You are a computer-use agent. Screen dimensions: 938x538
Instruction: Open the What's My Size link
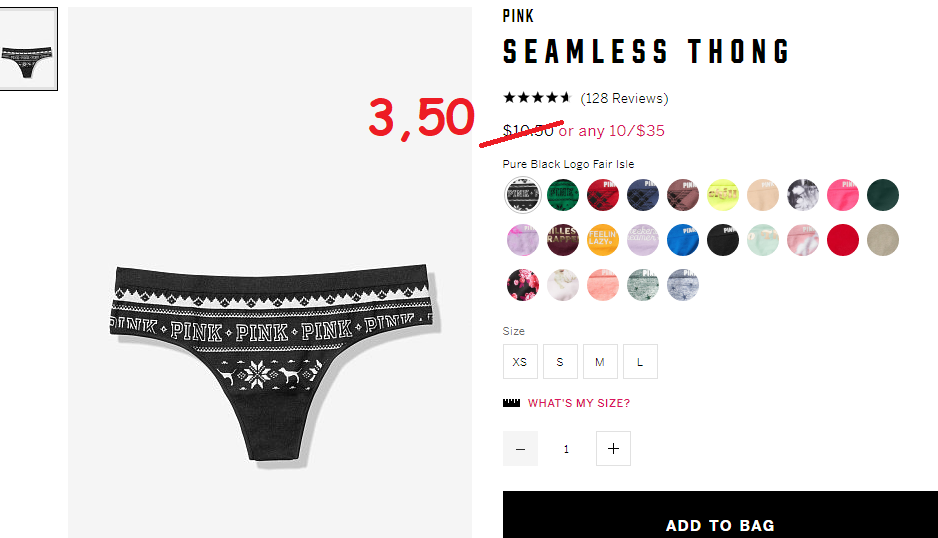578,403
